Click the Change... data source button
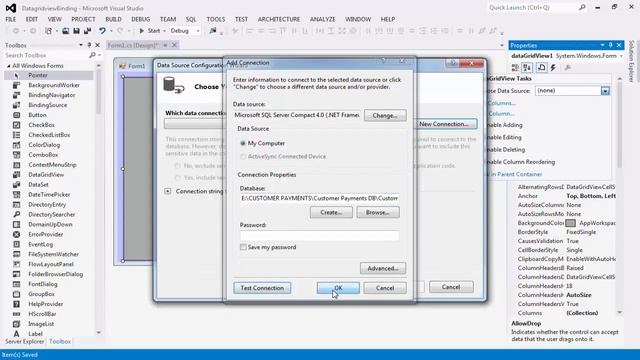640x360 pixels. pos(385,116)
